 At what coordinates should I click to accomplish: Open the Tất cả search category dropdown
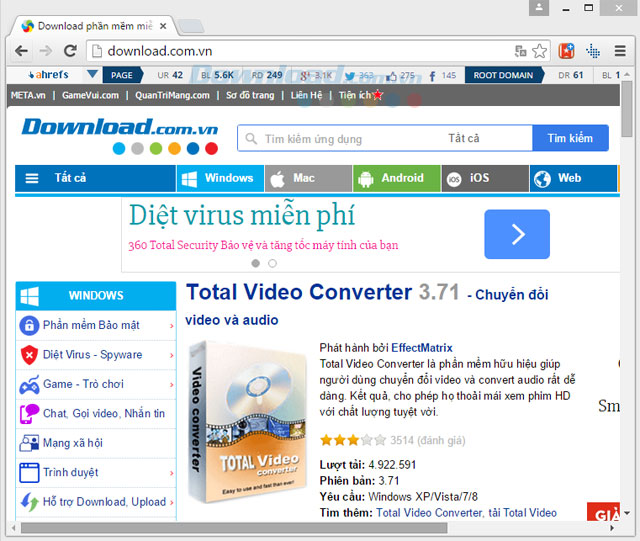click(x=464, y=138)
